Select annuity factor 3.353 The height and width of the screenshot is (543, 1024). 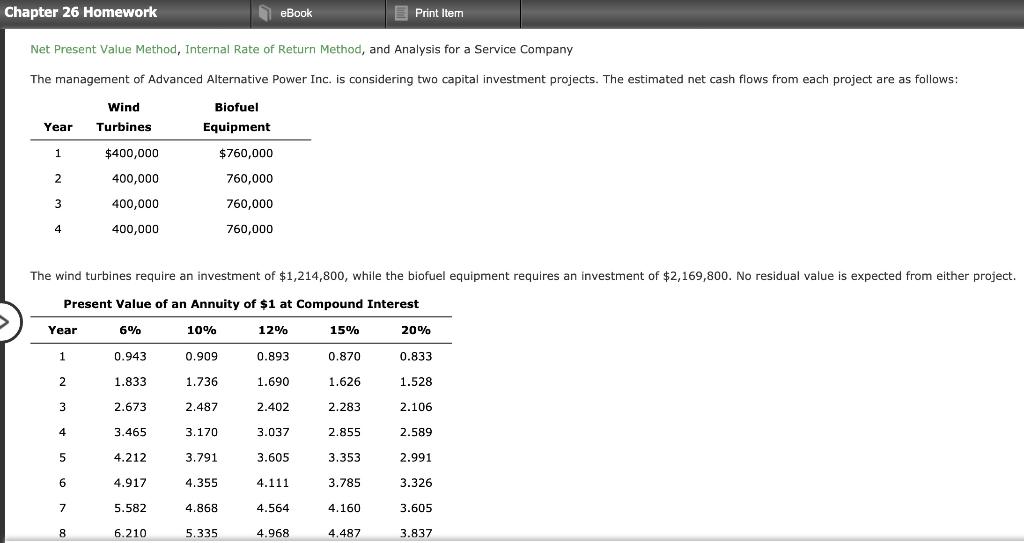(344, 458)
